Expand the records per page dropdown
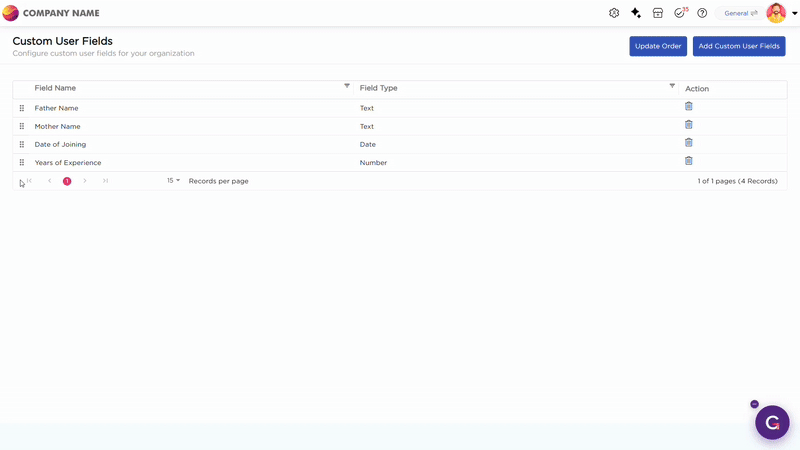Screen dimensions: 800x450 click(x=174, y=181)
